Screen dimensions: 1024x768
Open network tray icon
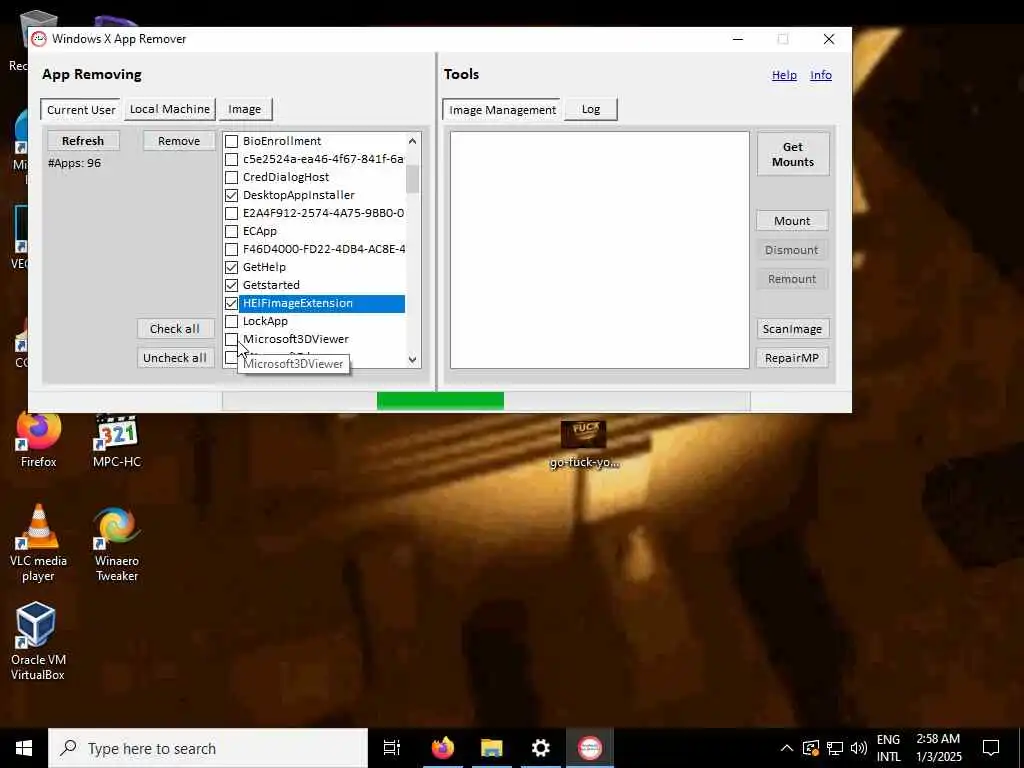(835, 748)
